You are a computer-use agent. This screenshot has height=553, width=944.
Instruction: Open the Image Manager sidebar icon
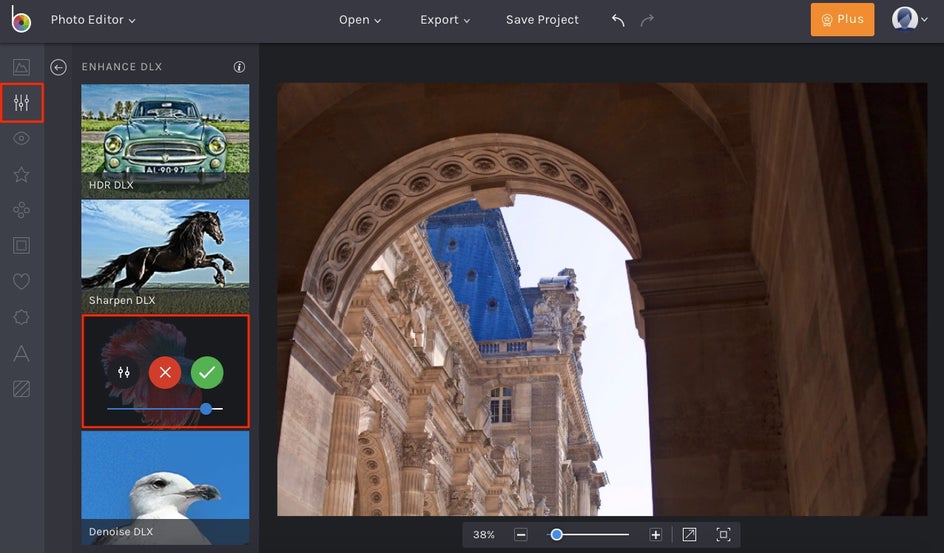(21, 67)
